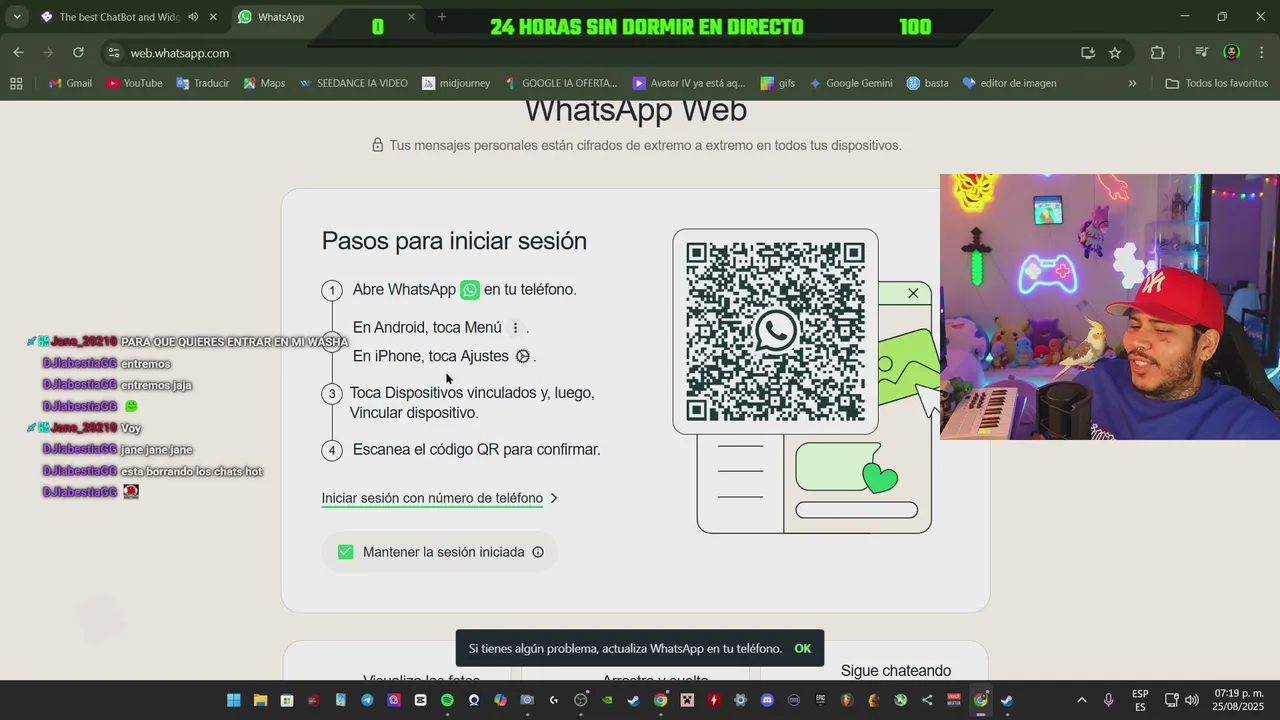Open the basta bookmark
This screenshot has height=720, width=1280.
(x=927, y=83)
